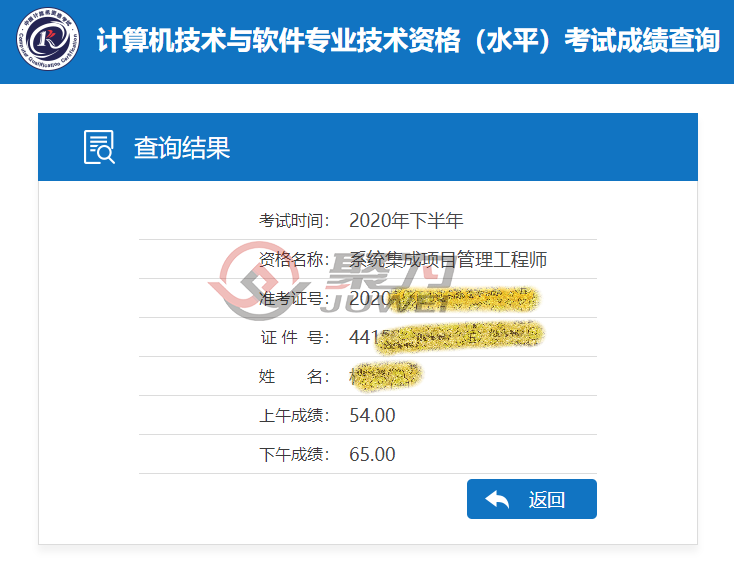Select the exam time value 2020年下半年

[x=406, y=220]
